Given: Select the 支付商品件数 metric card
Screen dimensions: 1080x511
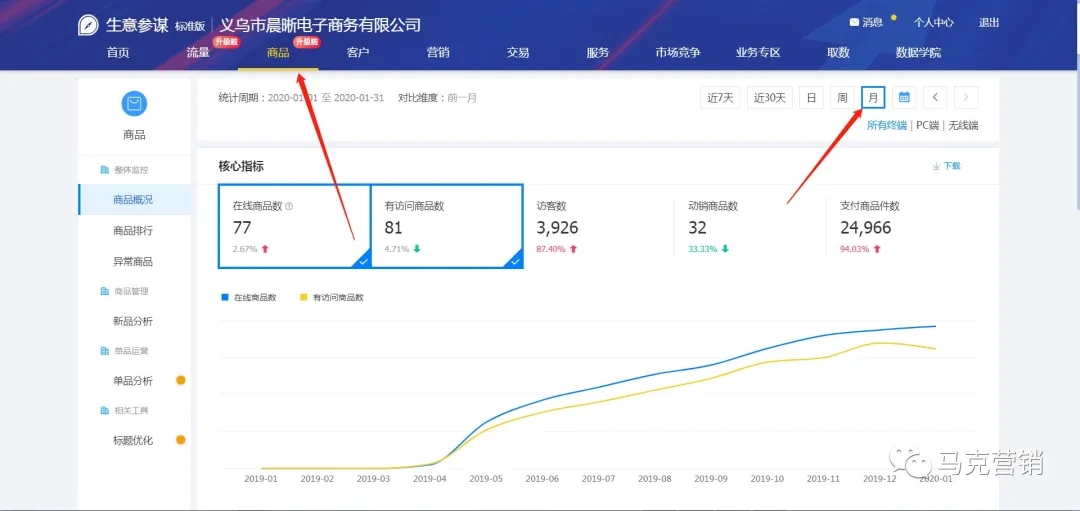Looking at the screenshot, I should pos(900,226).
